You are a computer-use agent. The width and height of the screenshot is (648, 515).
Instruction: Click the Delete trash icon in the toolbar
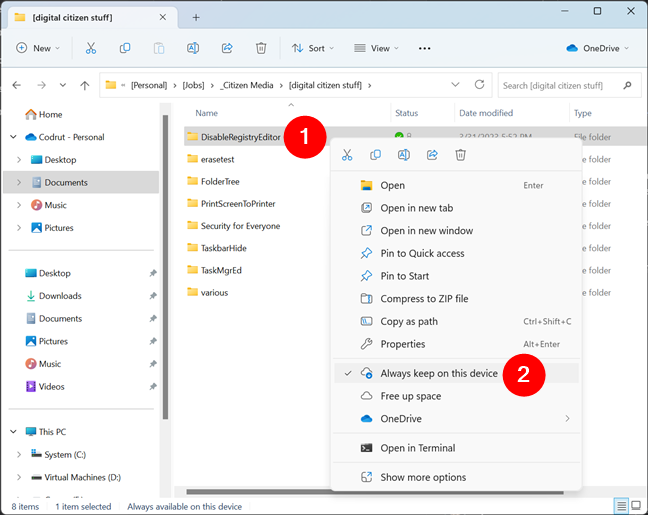(x=261, y=48)
